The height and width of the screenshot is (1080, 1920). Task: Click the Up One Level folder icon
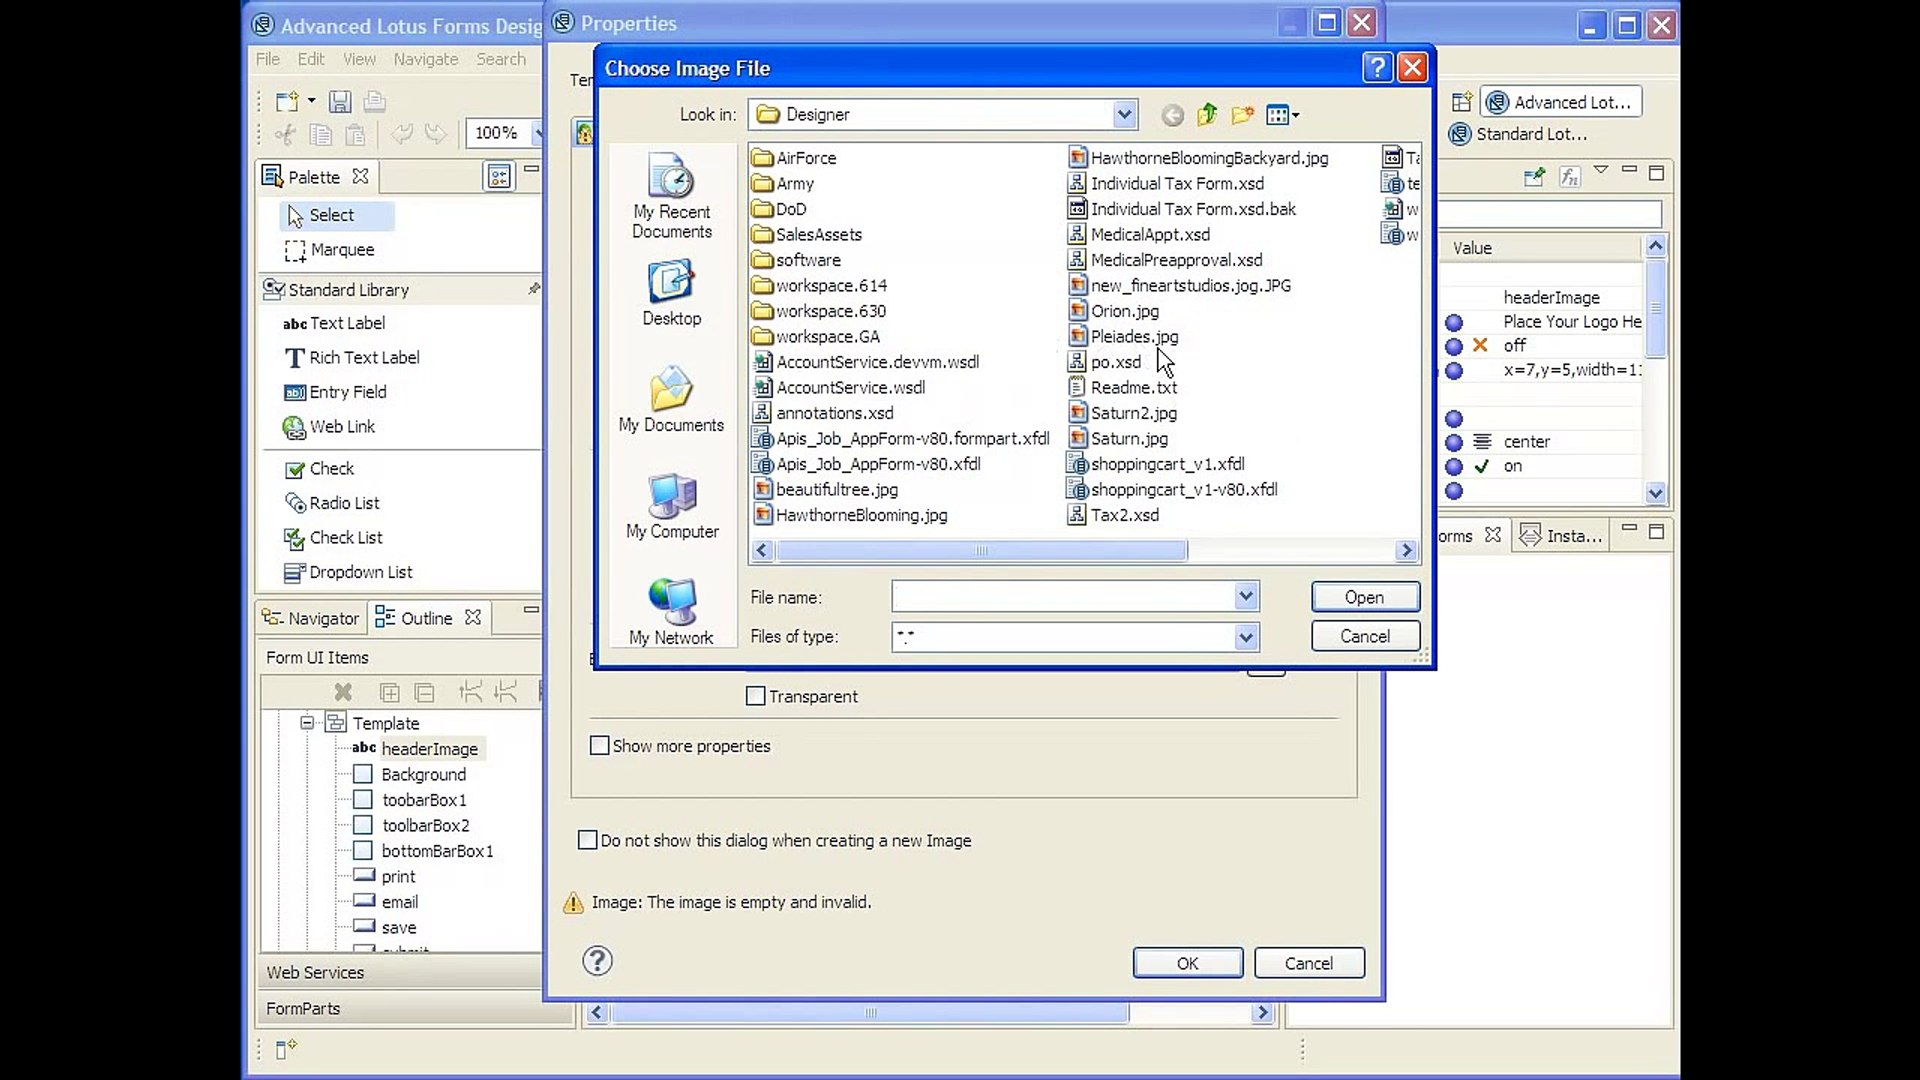tap(1207, 115)
